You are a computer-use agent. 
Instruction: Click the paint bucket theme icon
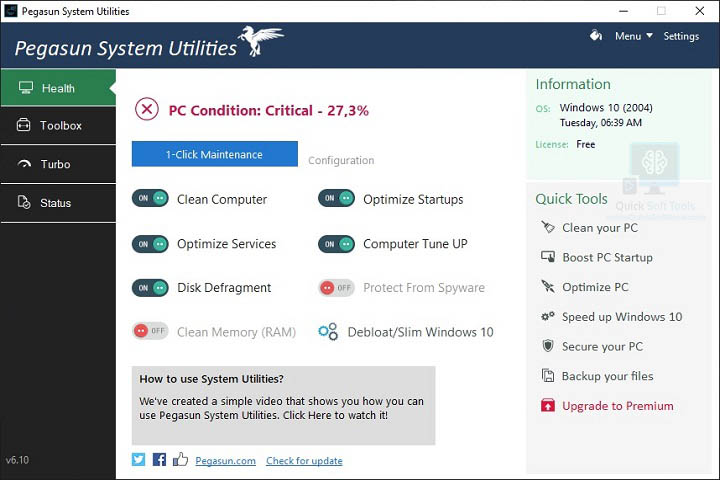(596, 35)
